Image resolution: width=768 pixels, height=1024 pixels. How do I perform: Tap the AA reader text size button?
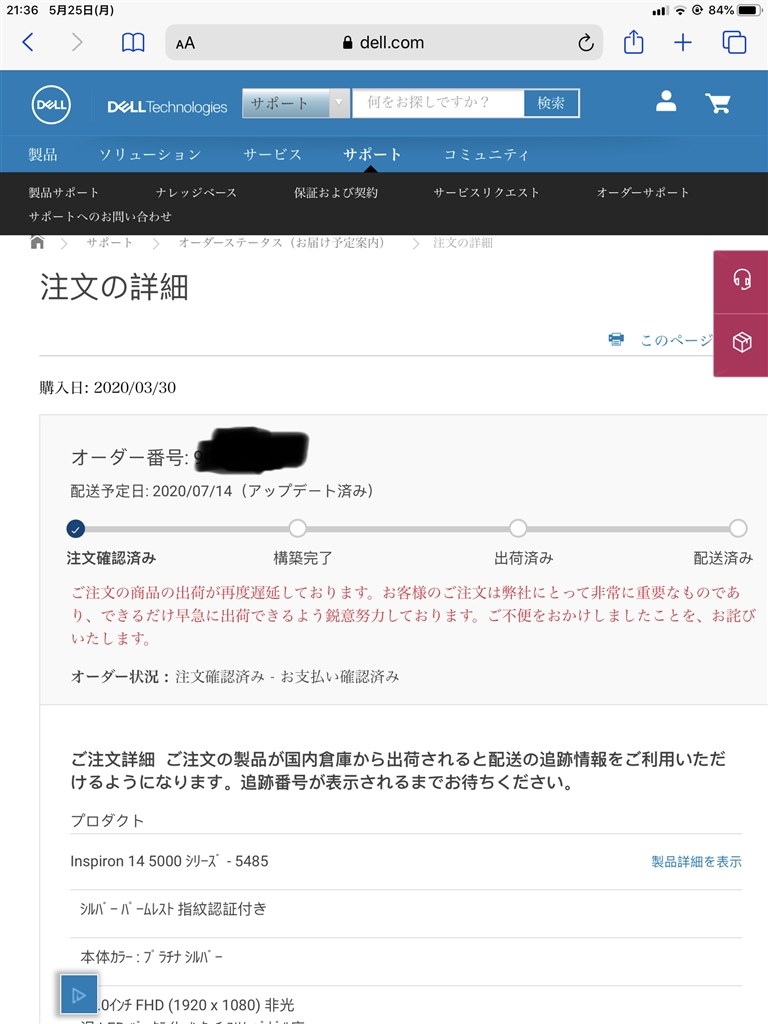tap(185, 43)
